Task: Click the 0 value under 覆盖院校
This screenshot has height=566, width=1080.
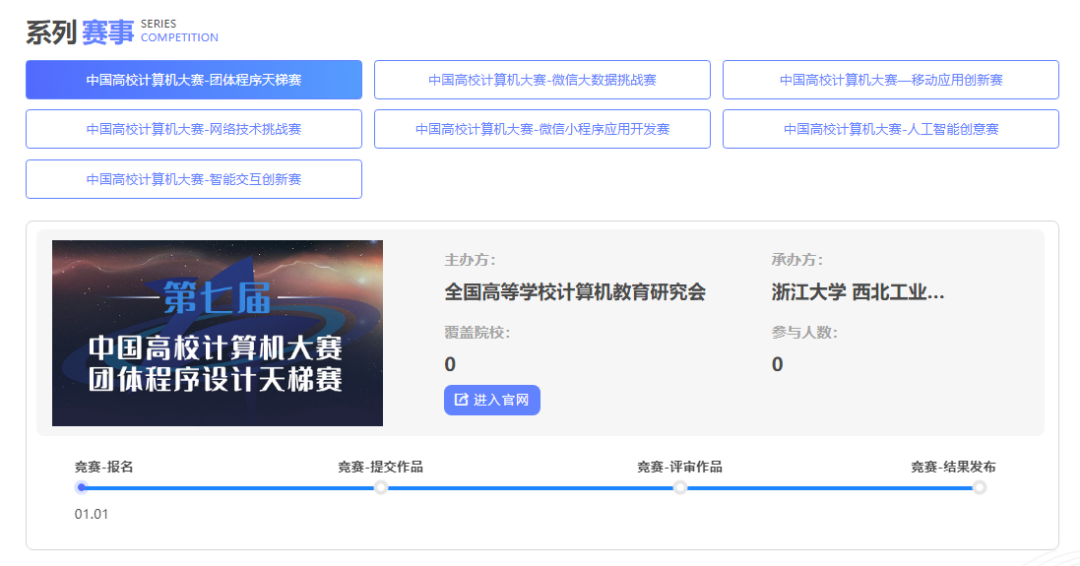Action: click(x=450, y=364)
